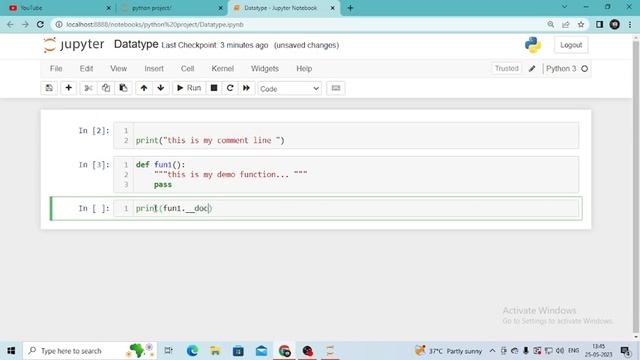Open a new browser tab
640x360 pixels.
[x=350, y=8]
